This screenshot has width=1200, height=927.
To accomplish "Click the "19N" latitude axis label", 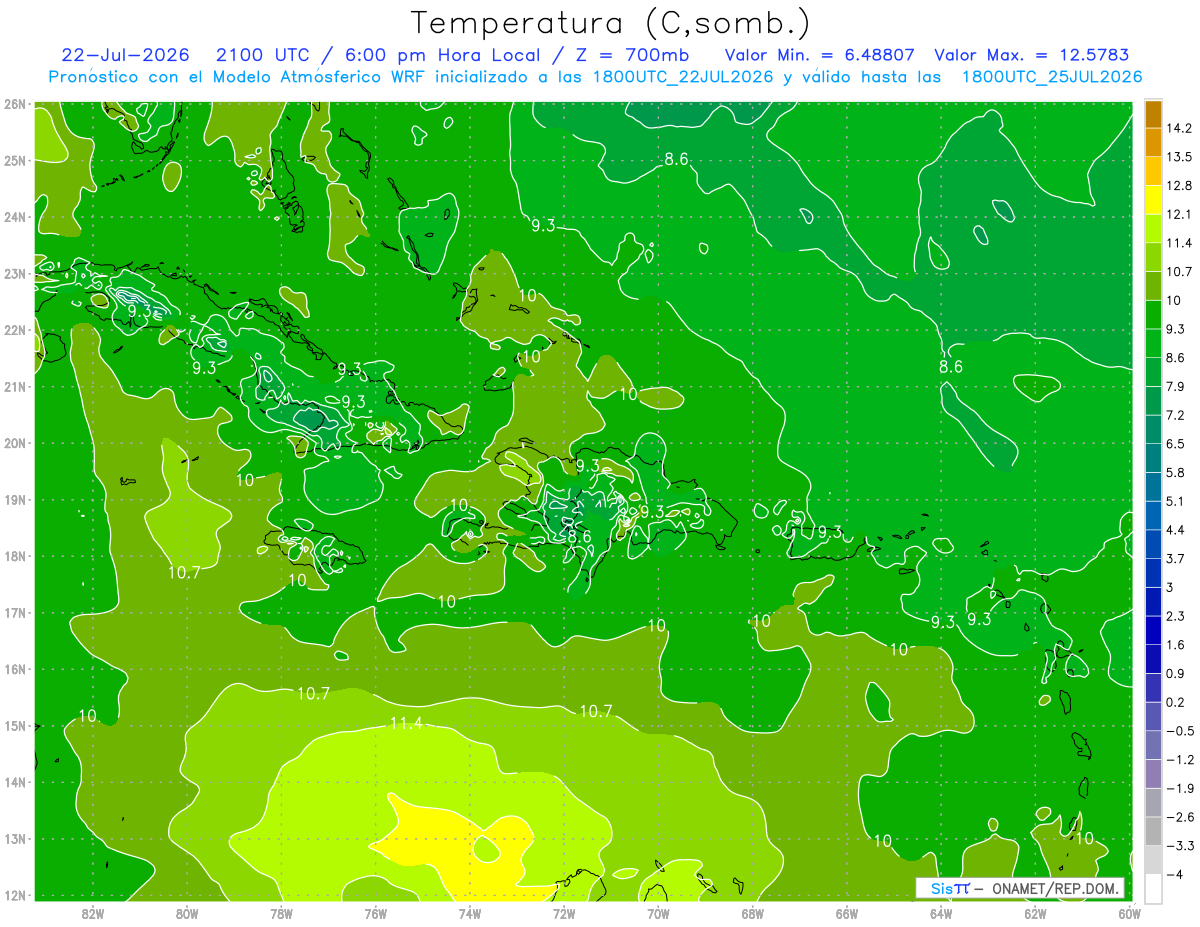I will (15, 499).
